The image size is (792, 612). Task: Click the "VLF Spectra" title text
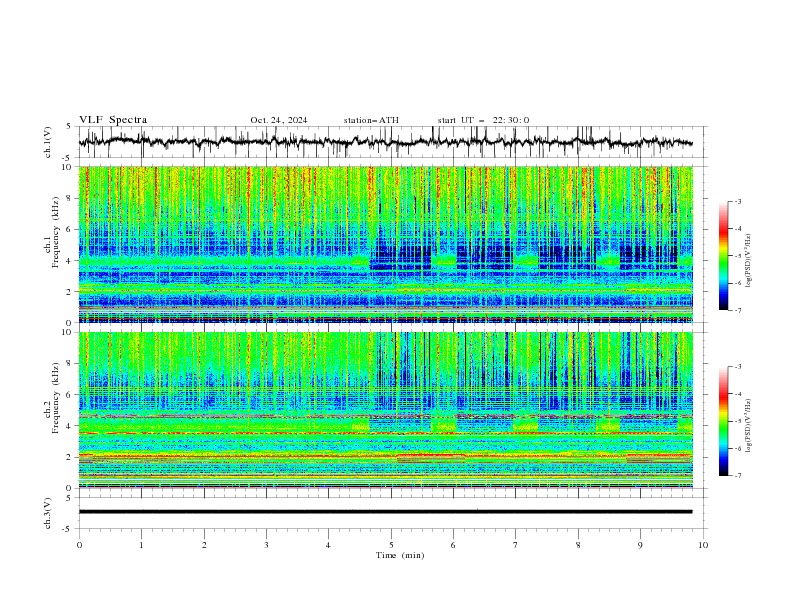[x=113, y=120]
